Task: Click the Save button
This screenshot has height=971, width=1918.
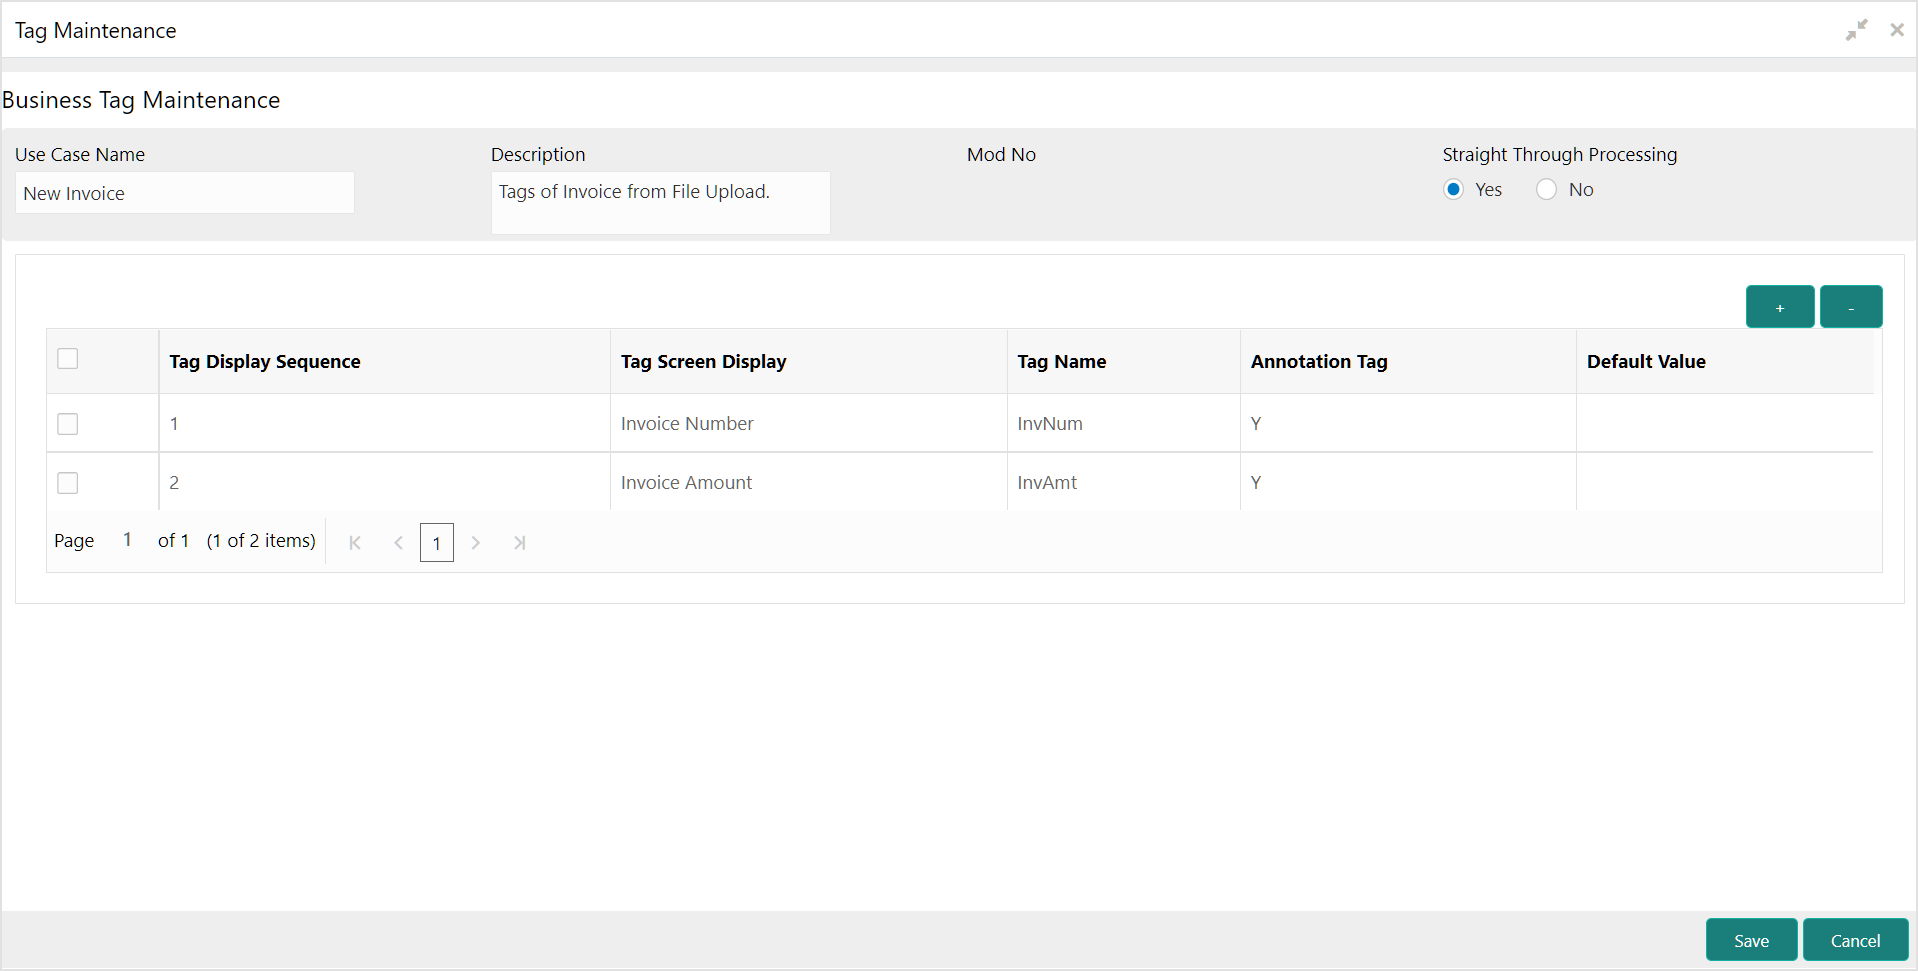Action: point(1750,940)
